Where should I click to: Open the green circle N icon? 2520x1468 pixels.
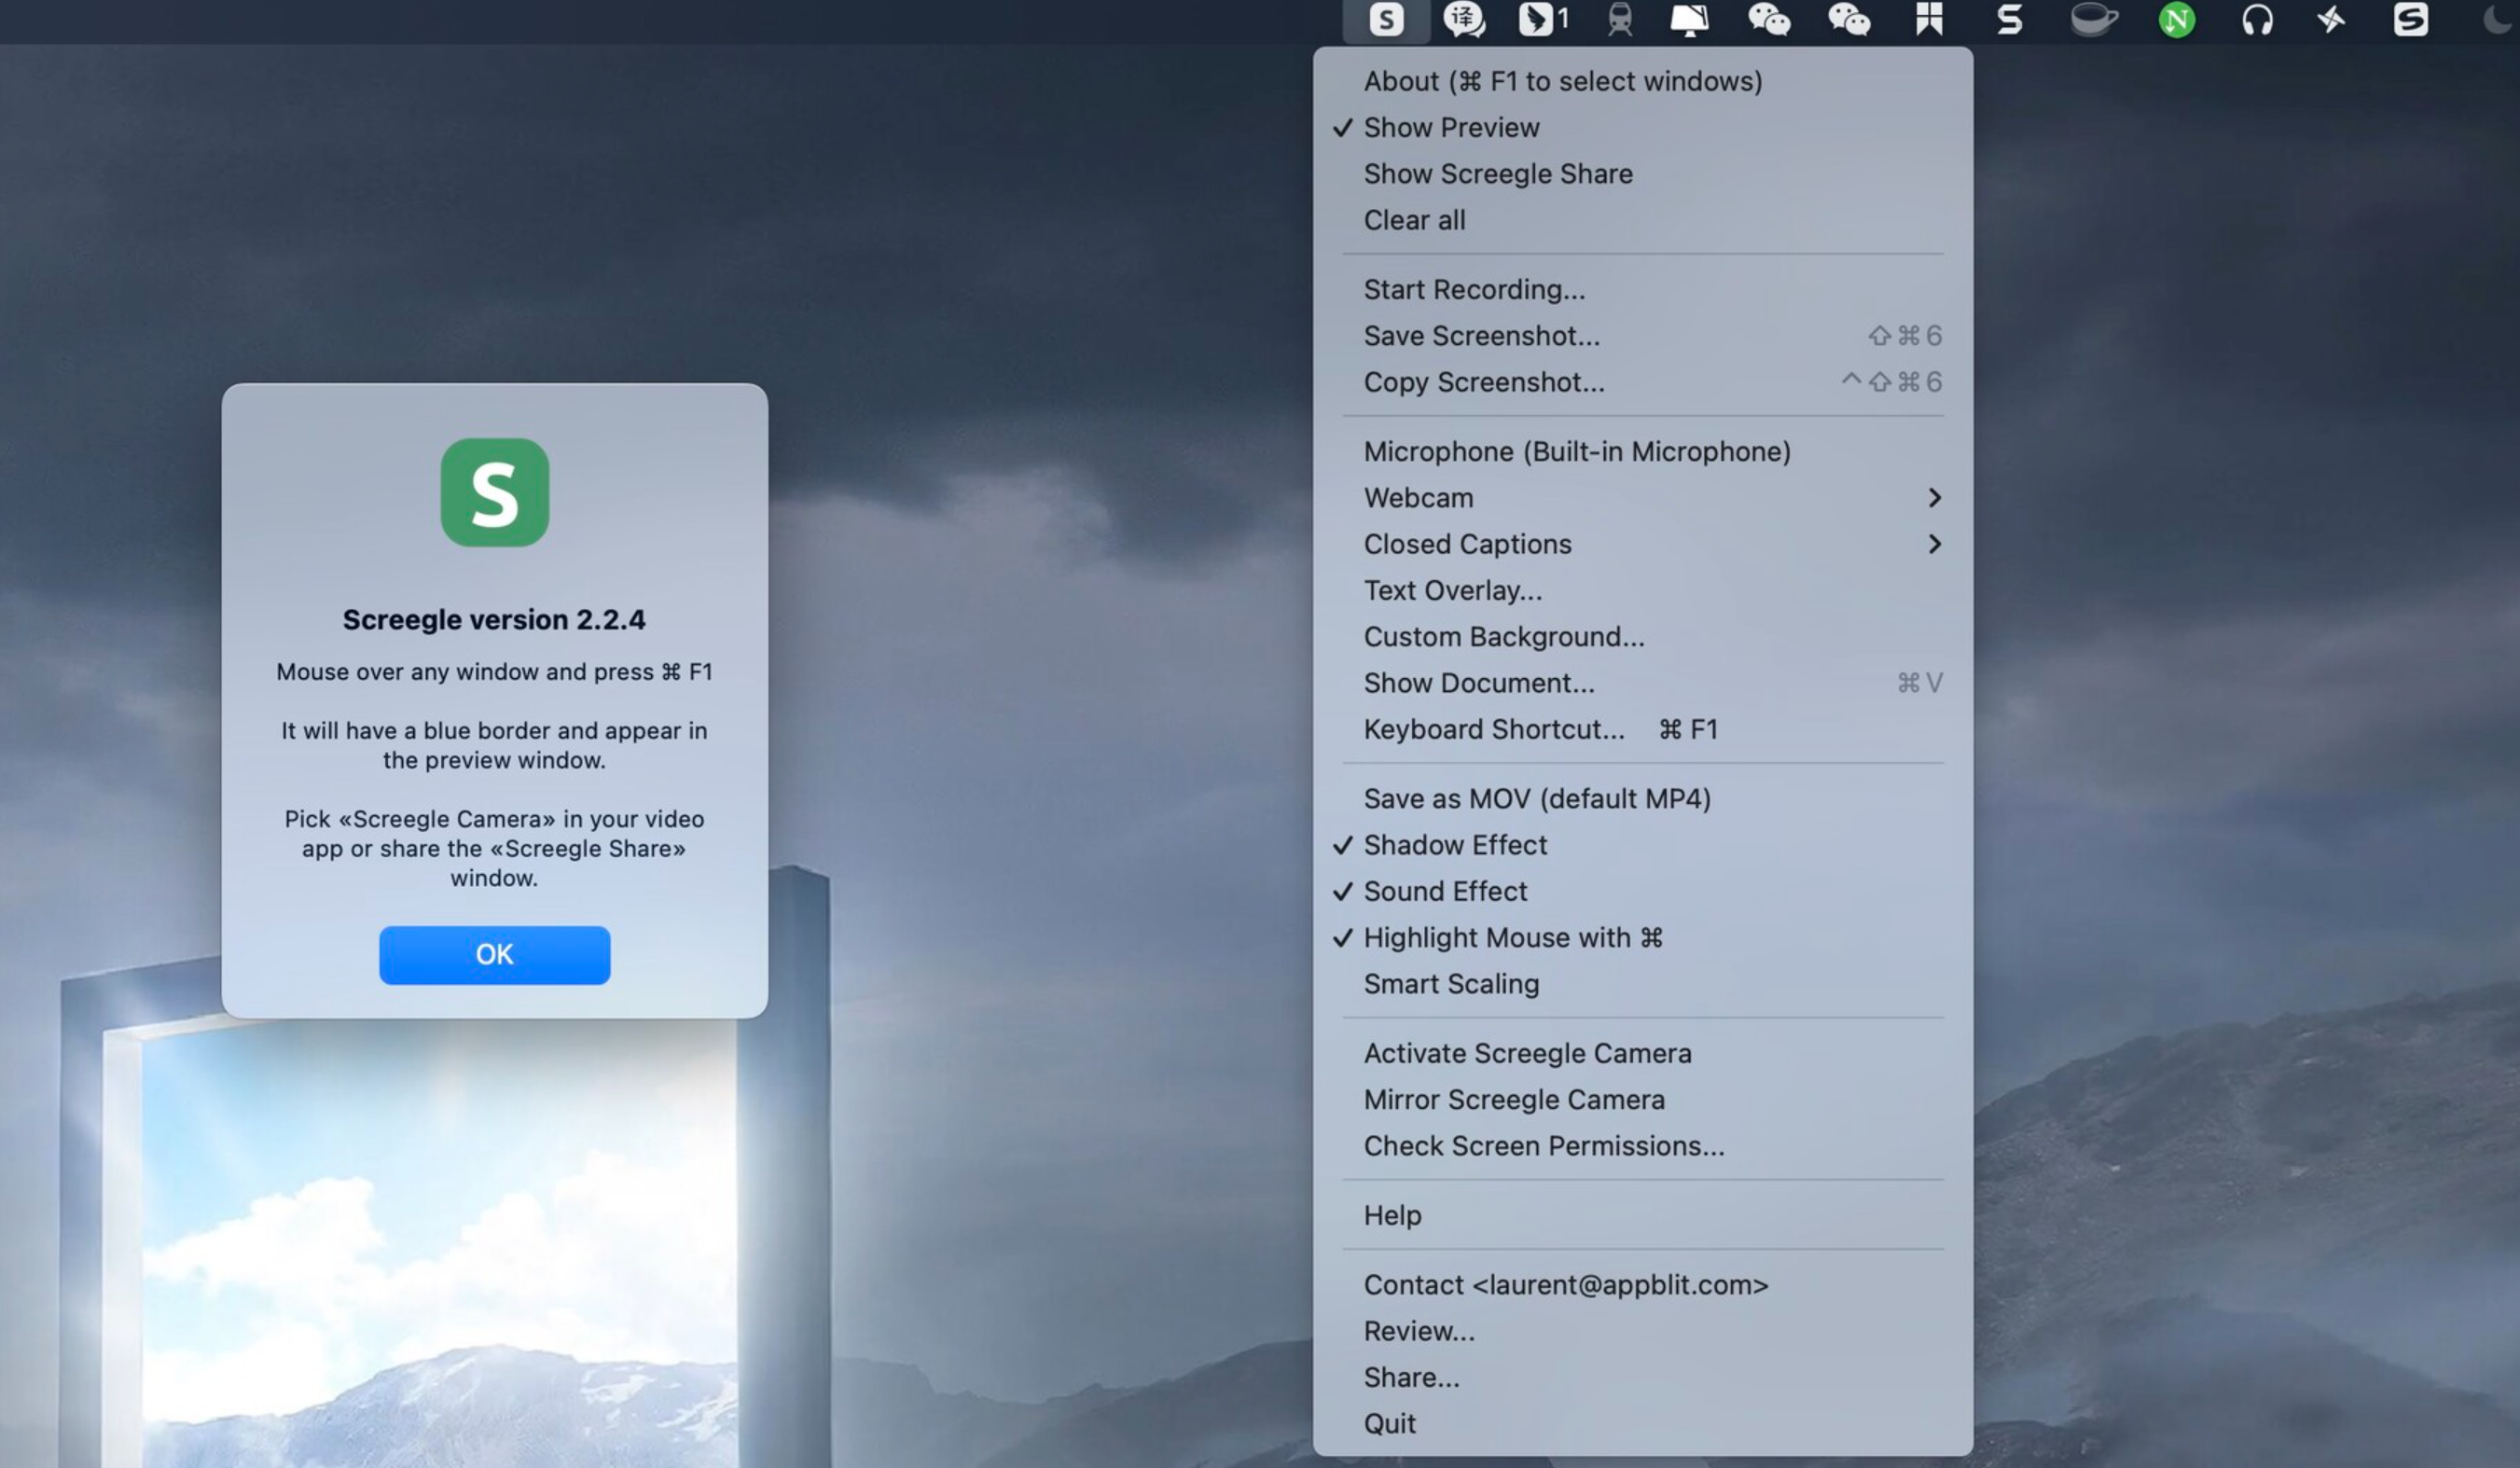point(2177,20)
